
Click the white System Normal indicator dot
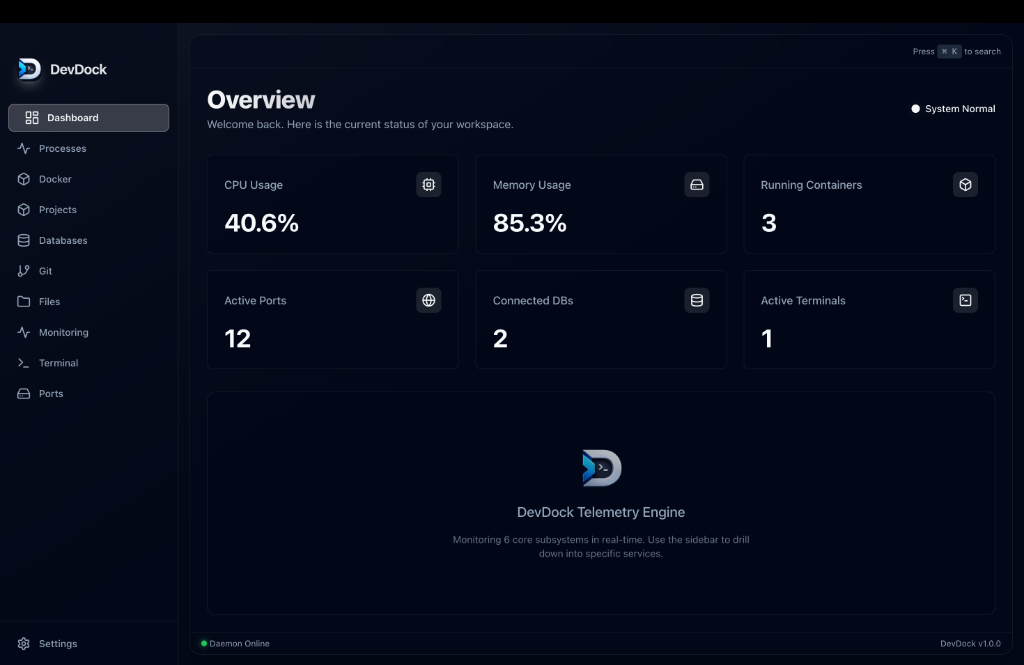916,109
